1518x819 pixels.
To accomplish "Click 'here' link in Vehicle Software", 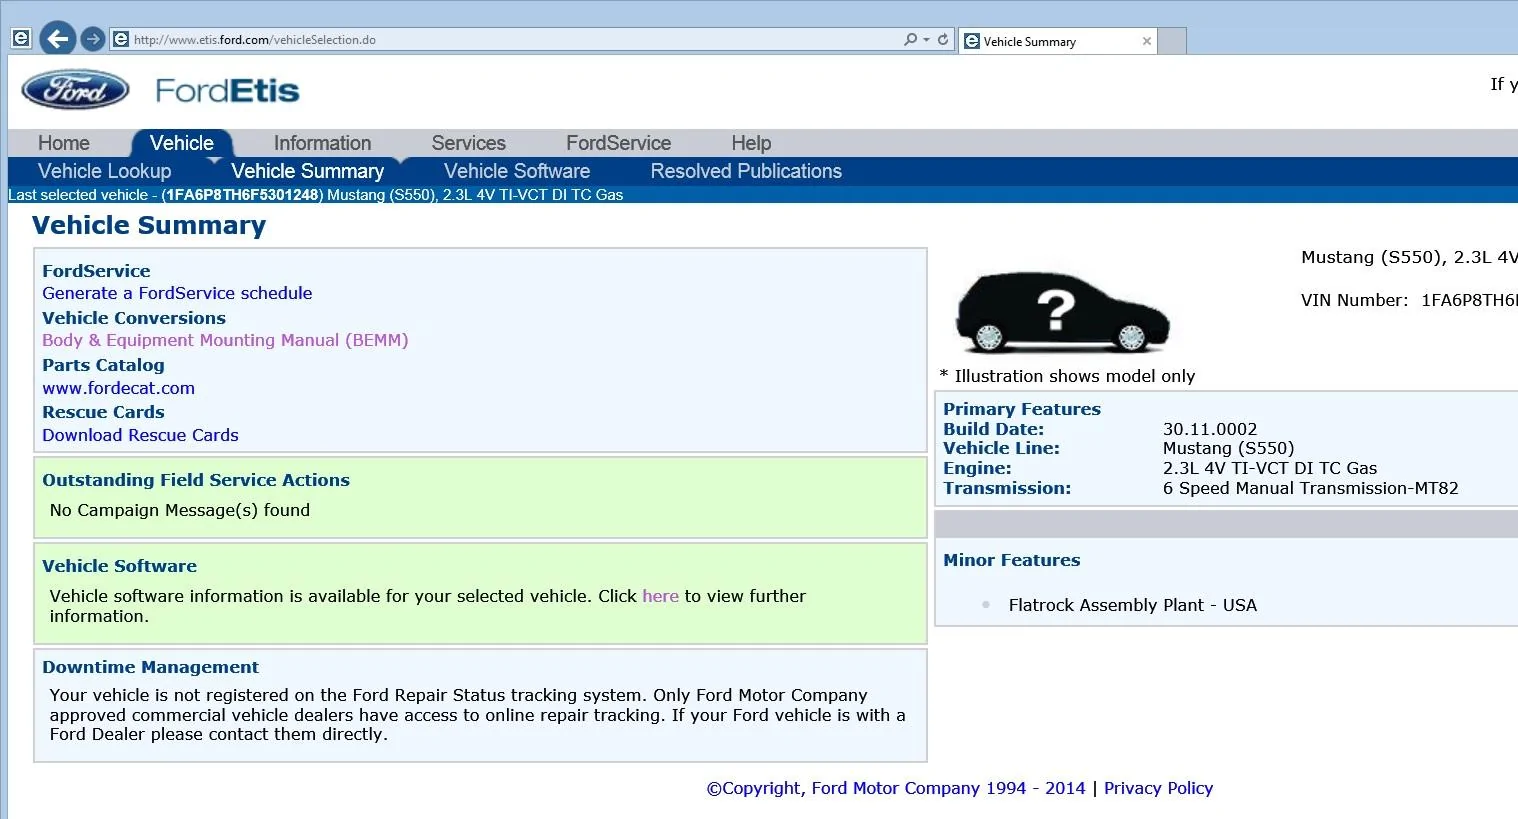I will (x=660, y=596).
